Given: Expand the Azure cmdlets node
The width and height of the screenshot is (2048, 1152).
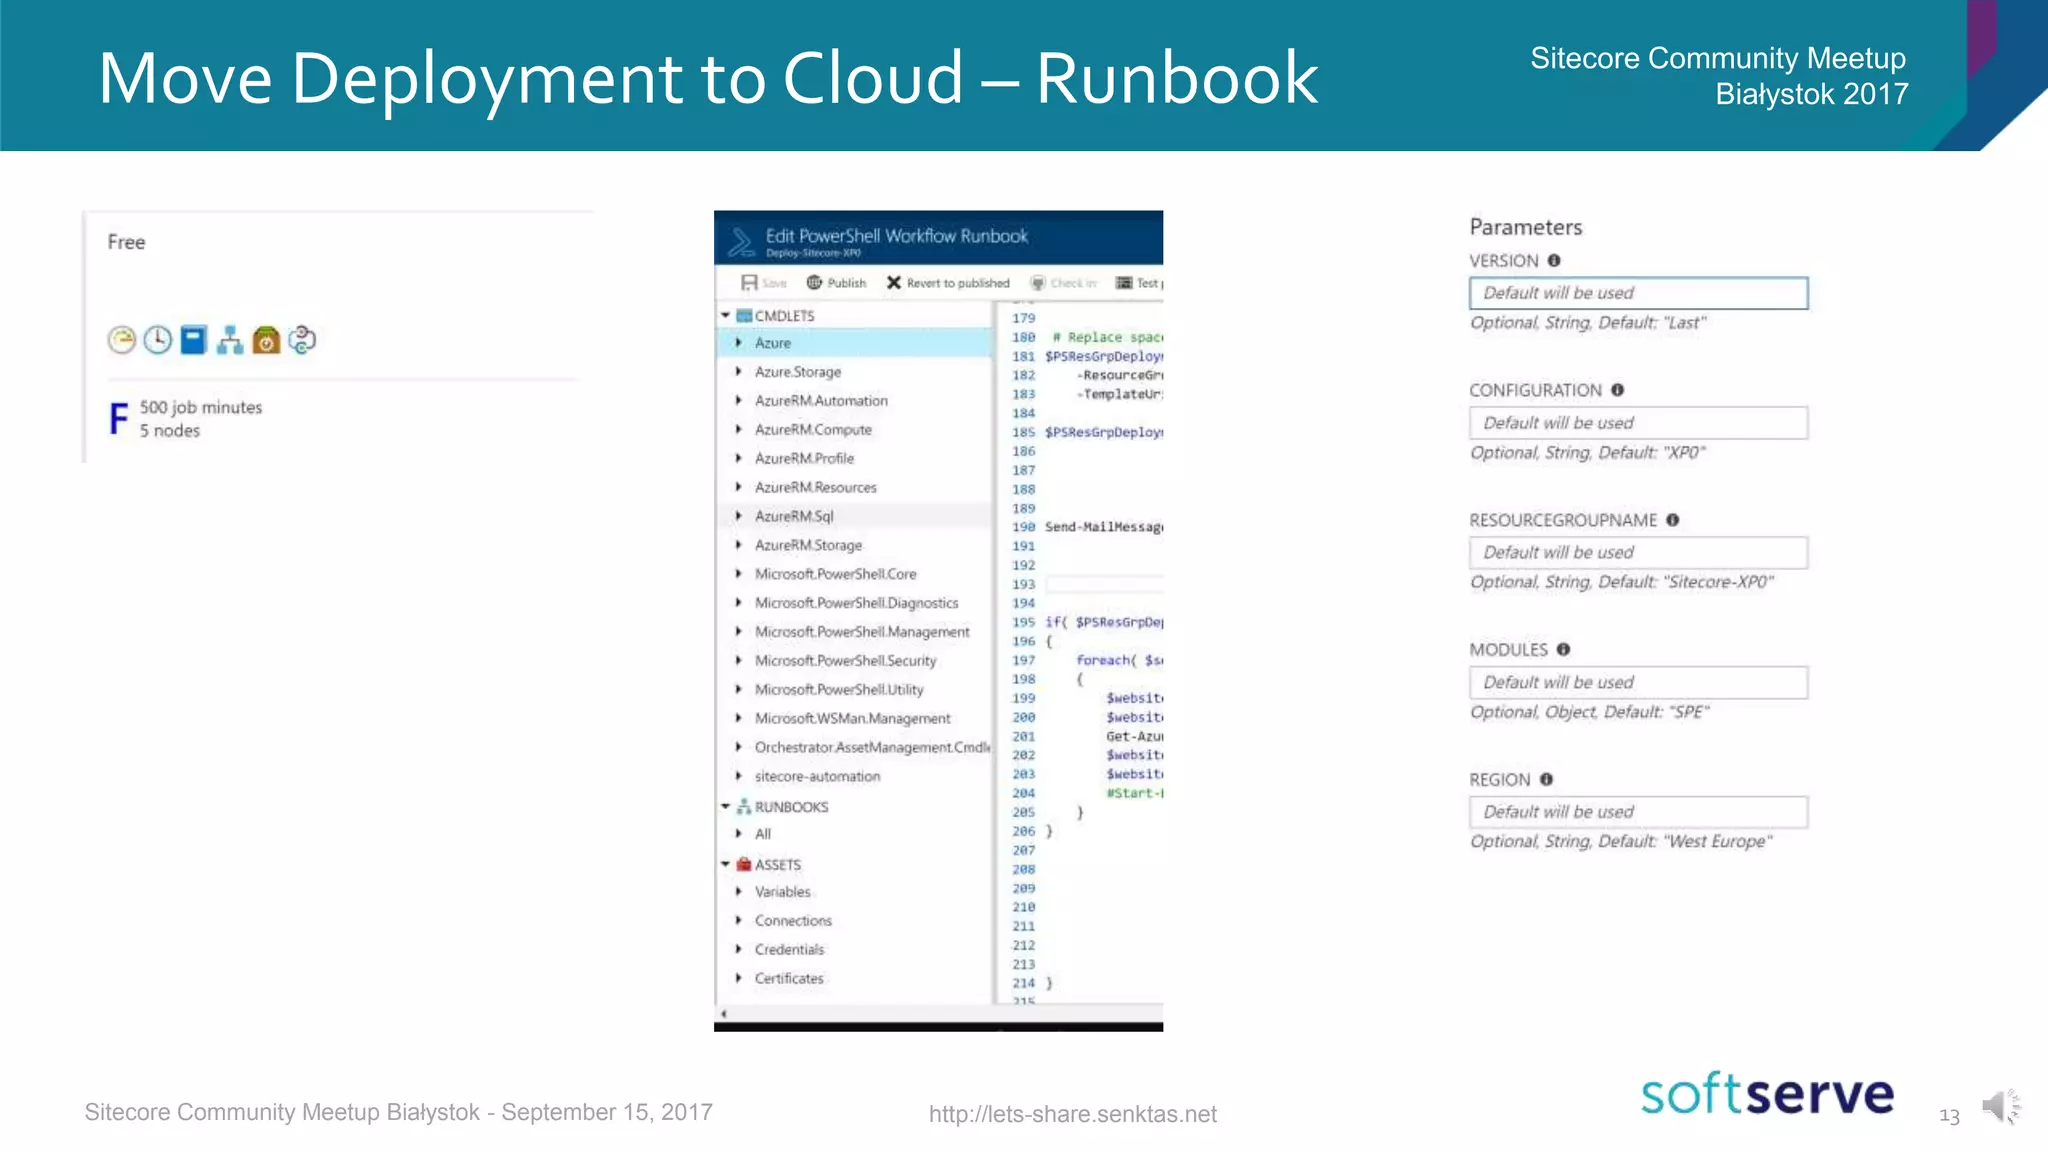Looking at the screenshot, I should 739,343.
